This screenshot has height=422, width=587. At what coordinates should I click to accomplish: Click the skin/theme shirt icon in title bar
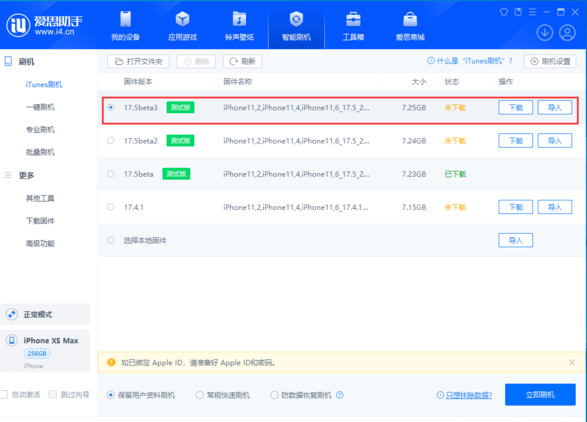pyautogui.click(x=504, y=12)
